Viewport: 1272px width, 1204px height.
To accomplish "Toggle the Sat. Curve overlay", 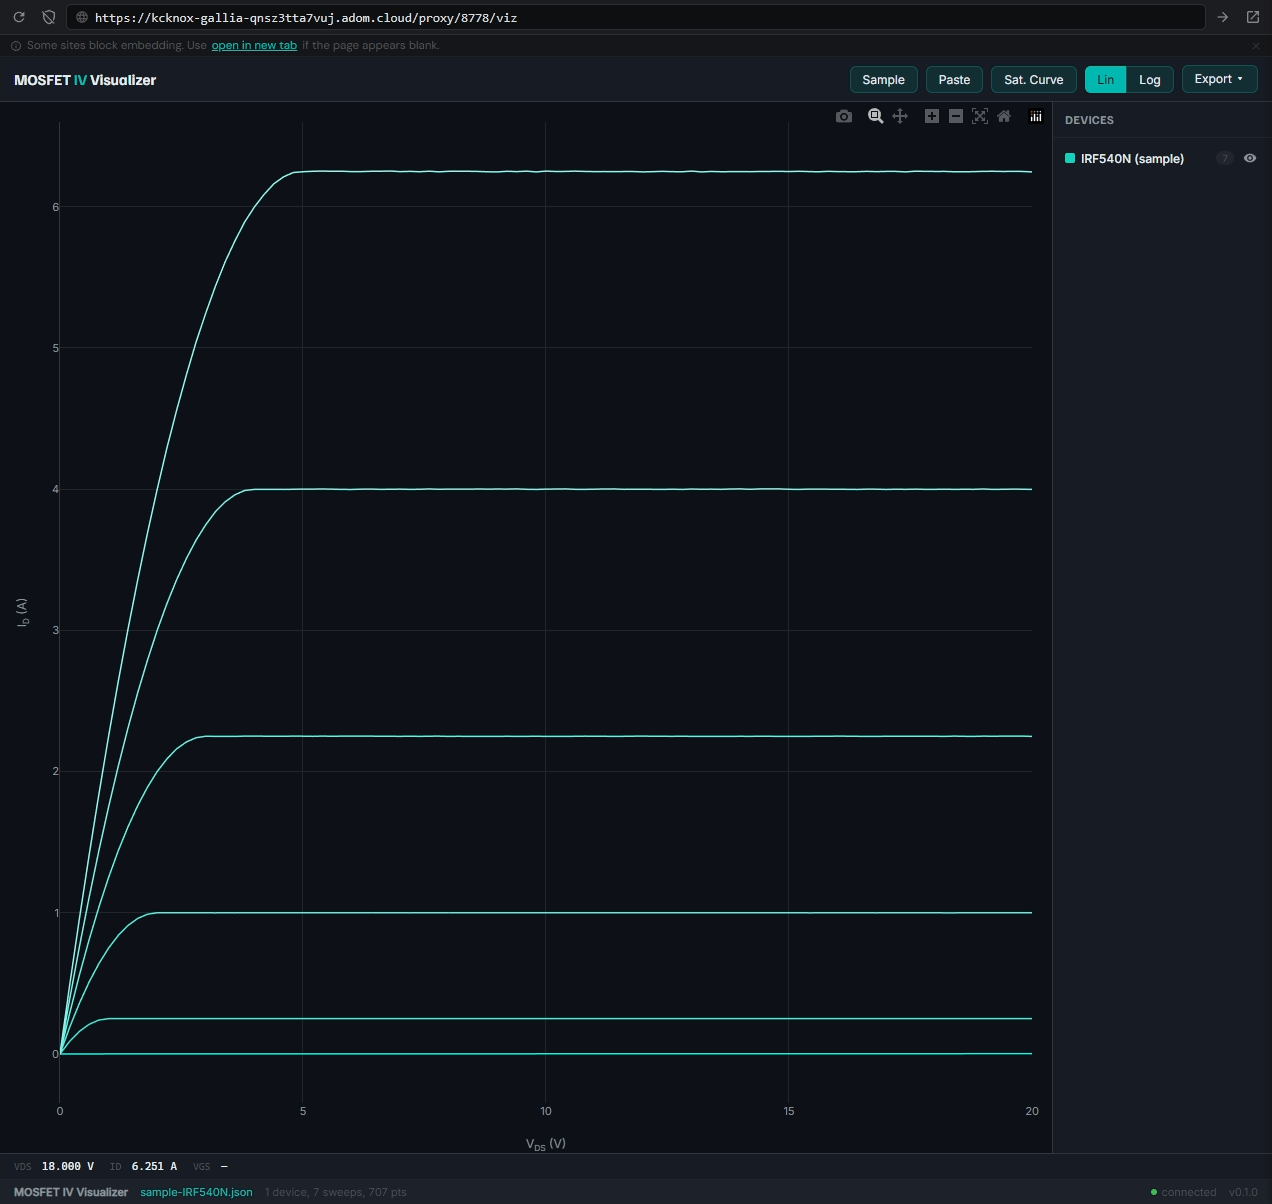I will click(x=1034, y=80).
